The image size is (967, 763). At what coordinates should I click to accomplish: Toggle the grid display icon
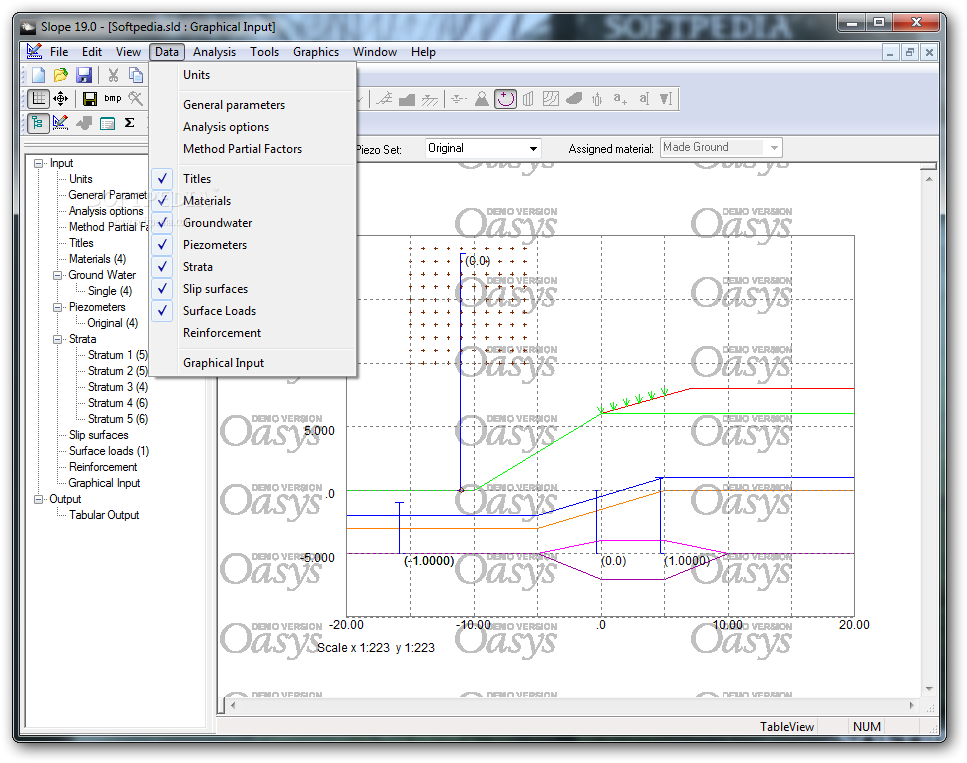(x=38, y=99)
